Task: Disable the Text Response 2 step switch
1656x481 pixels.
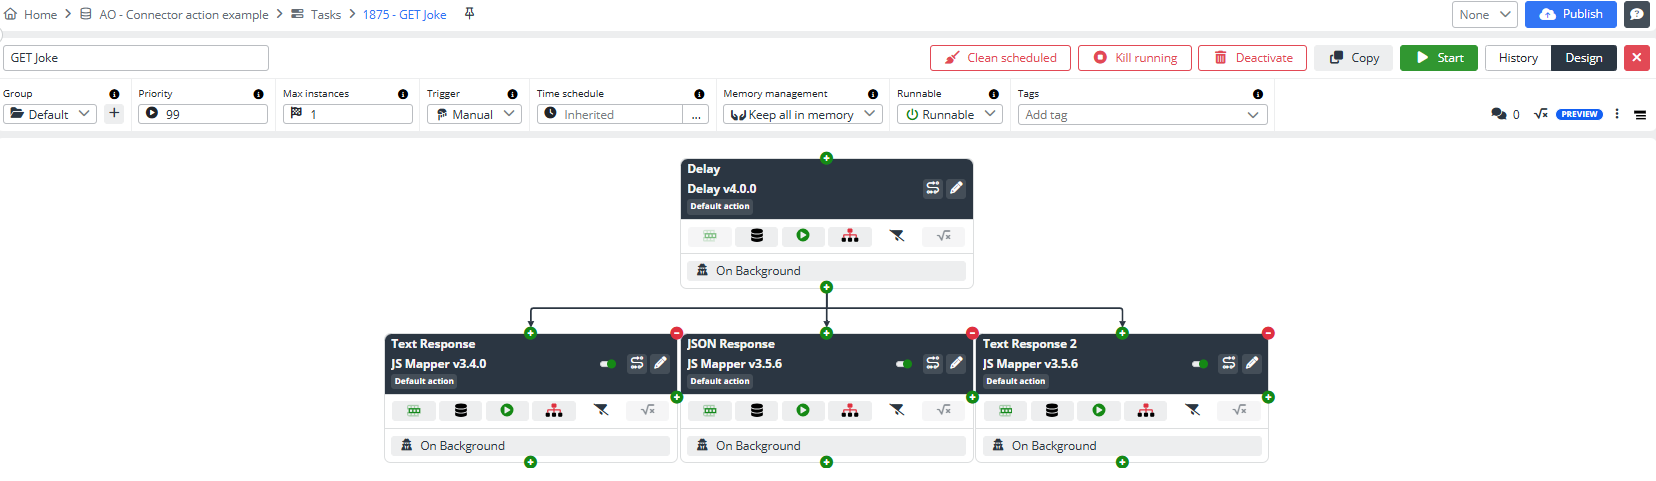Action: (x=1200, y=364)
